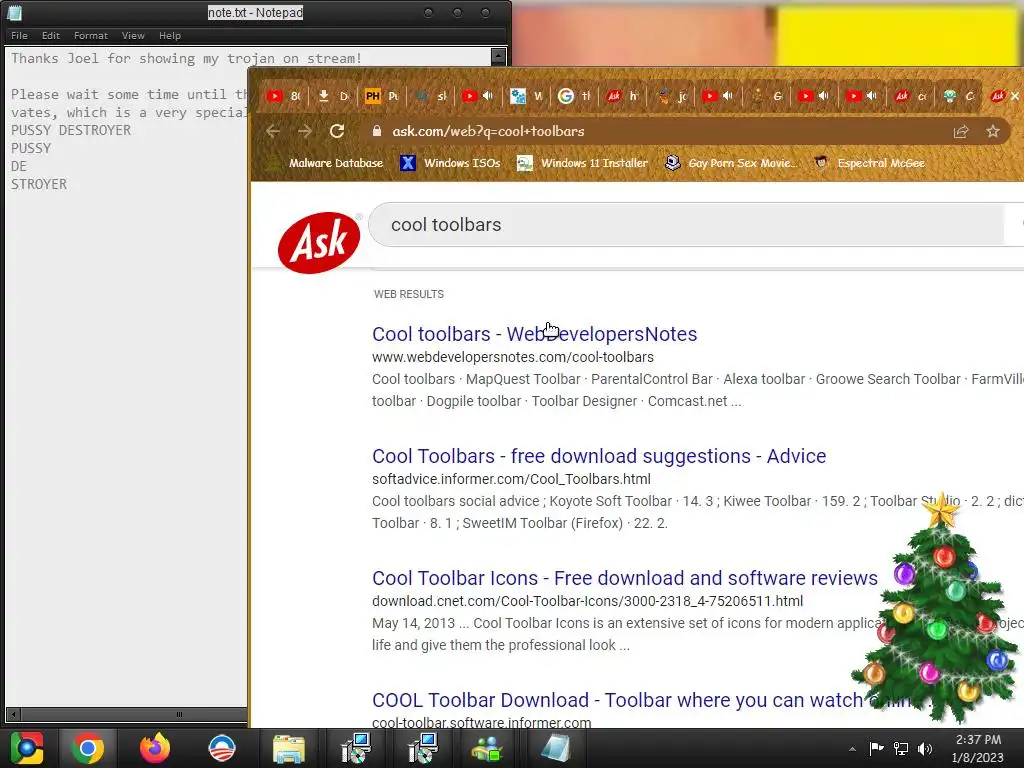Switch to the Ask tab labeled cc

pyautogui.click(x=911, y=96)
